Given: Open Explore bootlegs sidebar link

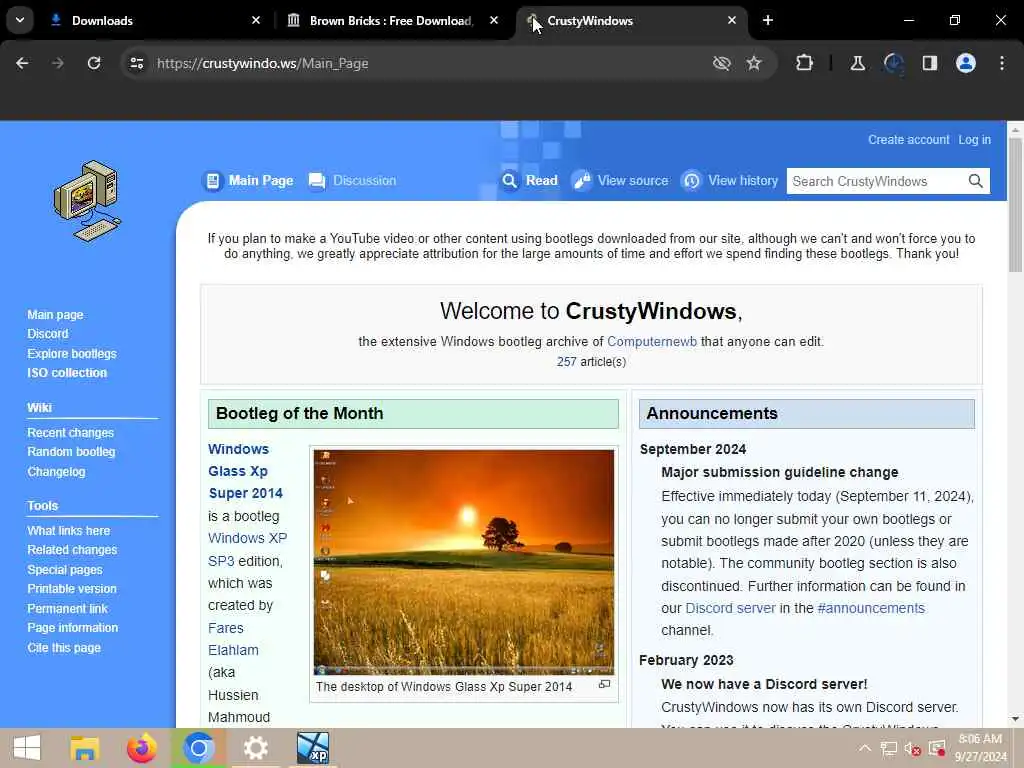Looking at the screenshot, I should pyautogui.click(x=72, y=353).
